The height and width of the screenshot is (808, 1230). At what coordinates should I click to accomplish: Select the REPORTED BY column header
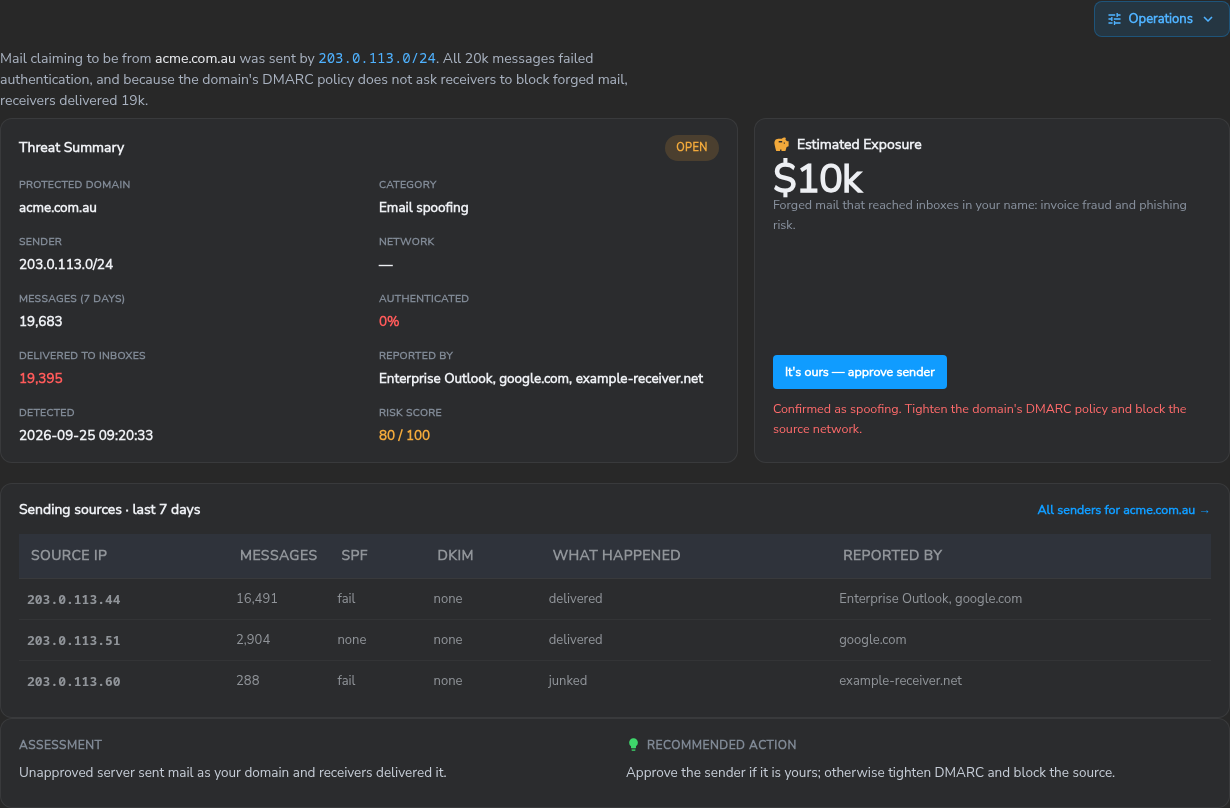[892, 555]
